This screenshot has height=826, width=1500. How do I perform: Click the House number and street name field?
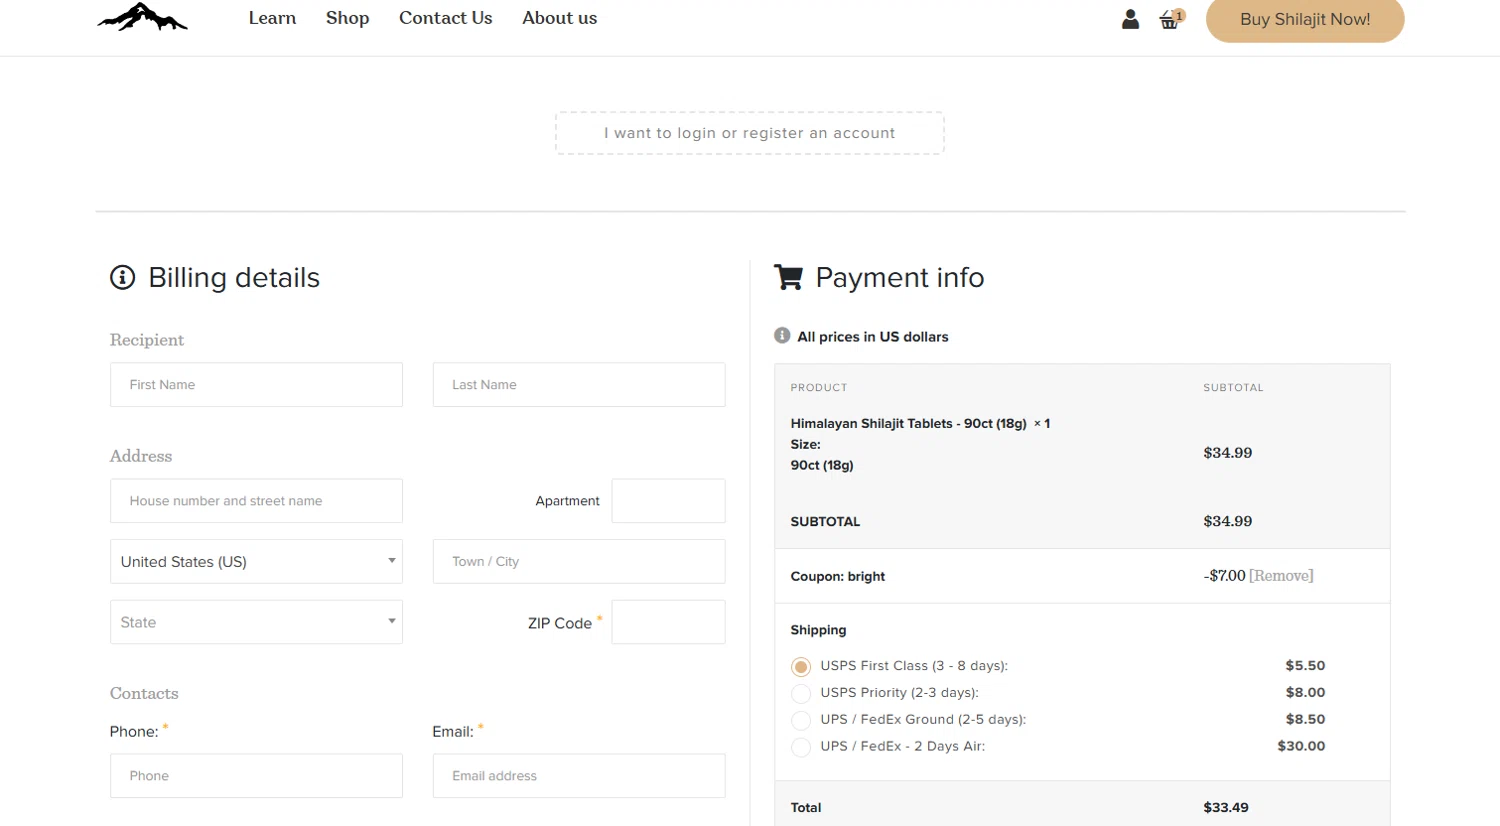point(256,501)
